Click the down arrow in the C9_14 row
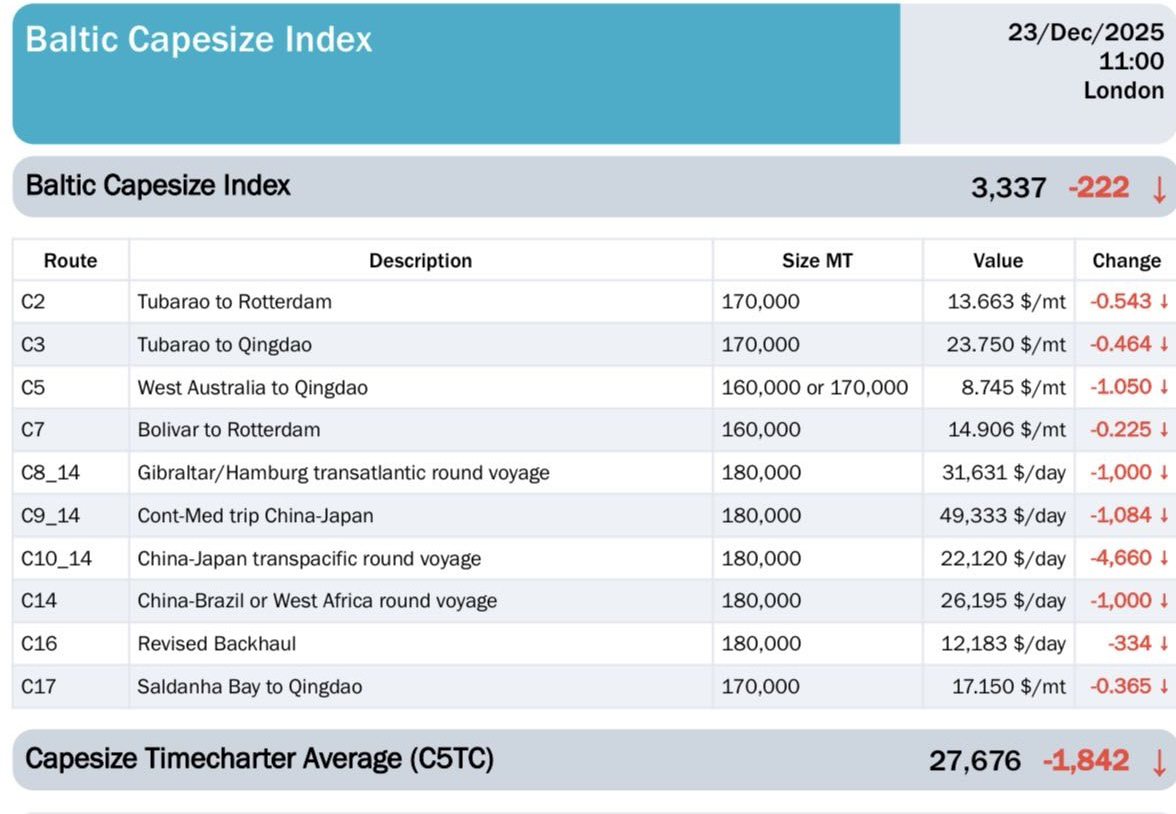 [1164, 515]
